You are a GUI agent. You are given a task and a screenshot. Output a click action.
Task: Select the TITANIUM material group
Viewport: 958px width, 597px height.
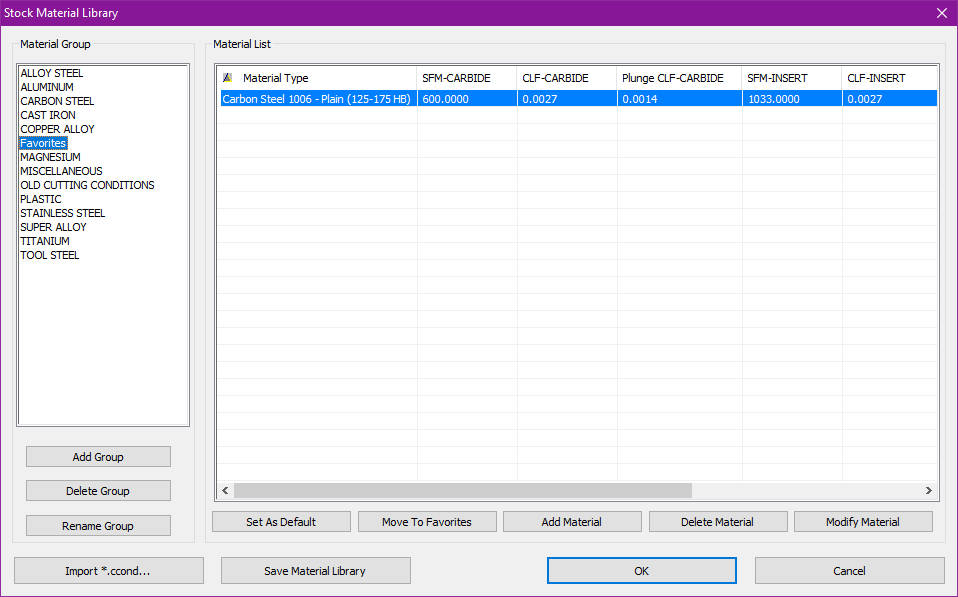[x=44, y=240]
